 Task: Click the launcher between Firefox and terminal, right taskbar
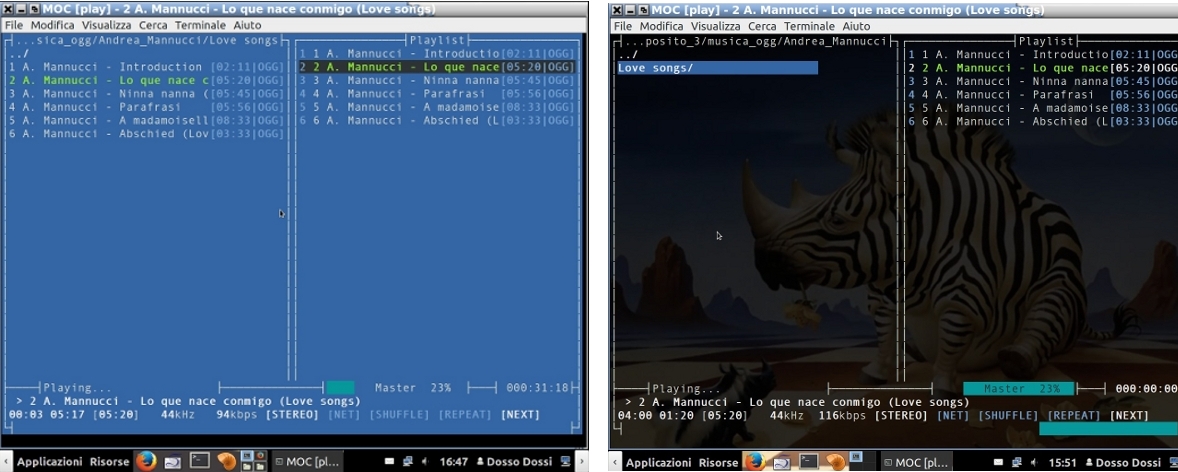click(782, 461)
